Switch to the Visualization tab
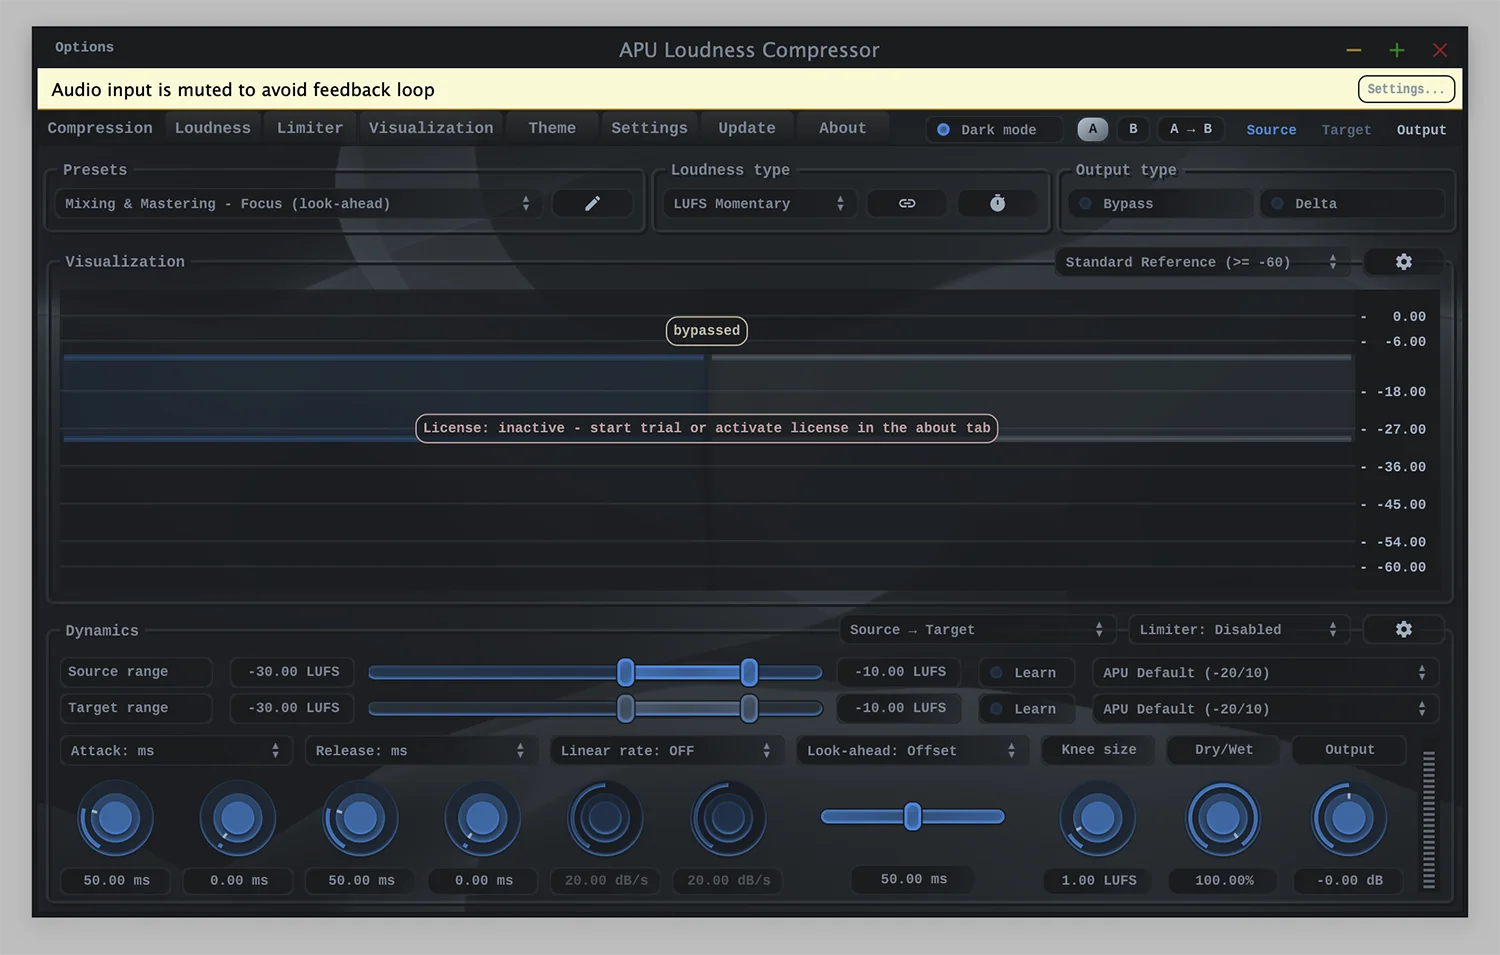This screenshot has height=955, width=1500. pyautogui.click(x=431, y=128)
